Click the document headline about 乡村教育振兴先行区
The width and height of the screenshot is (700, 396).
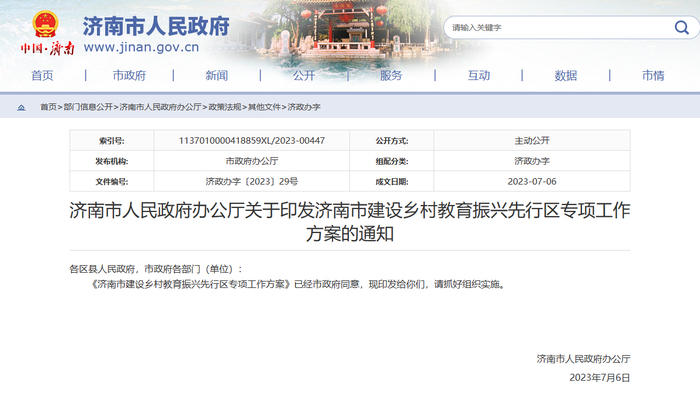[350, 222]
